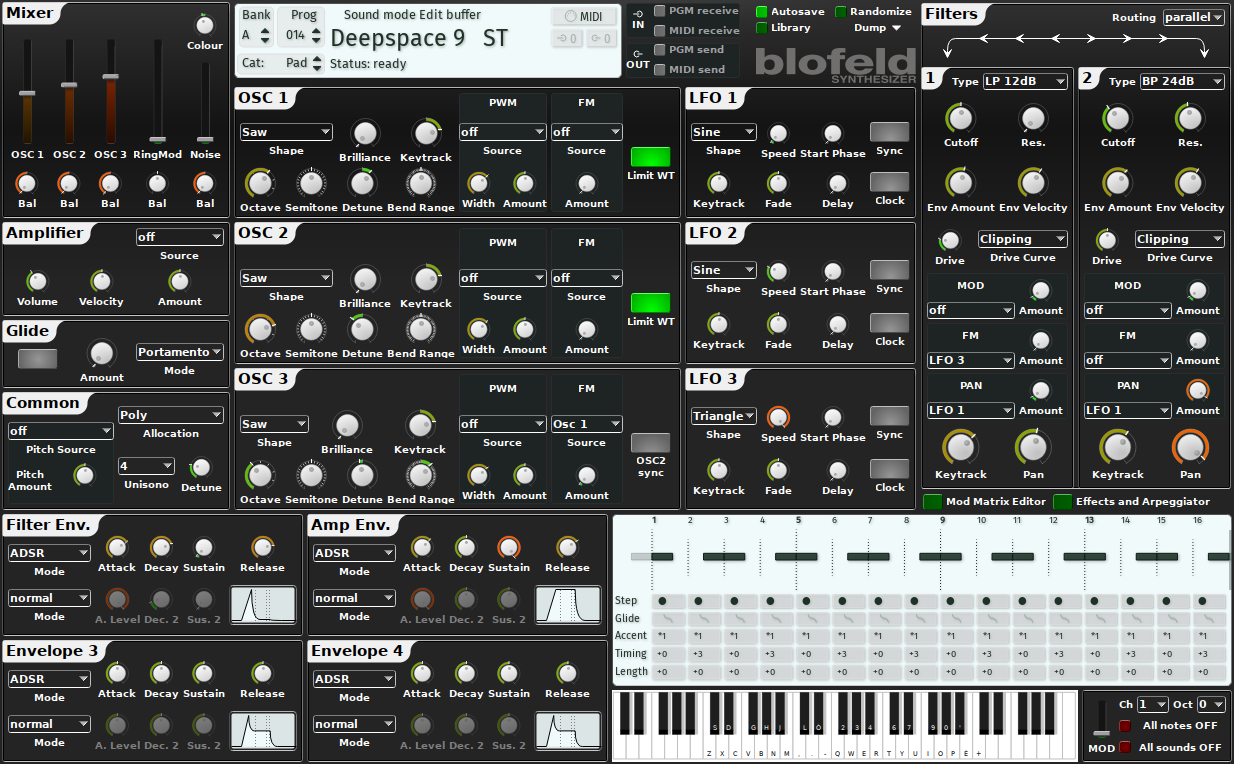The image size is (1234, 764).
Task: Click the Filter 1 Cutoff knob
Action: pyautogui.click(x=960, y=118)
